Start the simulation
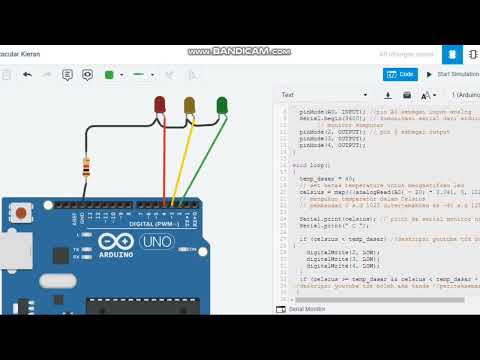Viewport: 480px width, 360px height. point(453,74)
